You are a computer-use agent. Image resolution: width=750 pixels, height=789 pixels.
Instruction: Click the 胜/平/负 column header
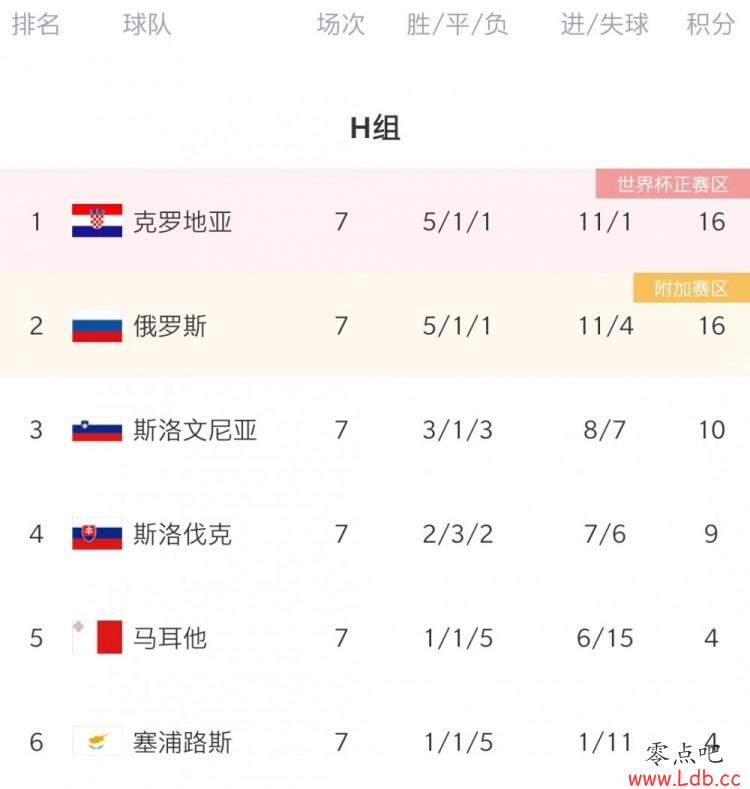pyautogui.click(x=457, y=24)
